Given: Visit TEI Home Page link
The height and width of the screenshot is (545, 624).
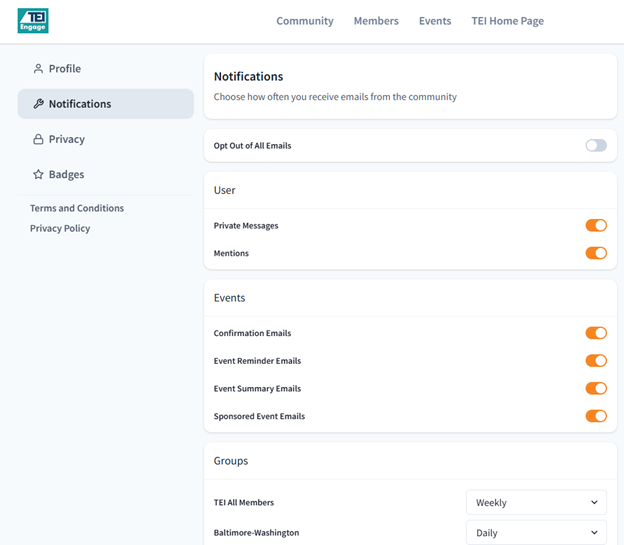Looking at the screenshot, I should [x=507, y=21].
